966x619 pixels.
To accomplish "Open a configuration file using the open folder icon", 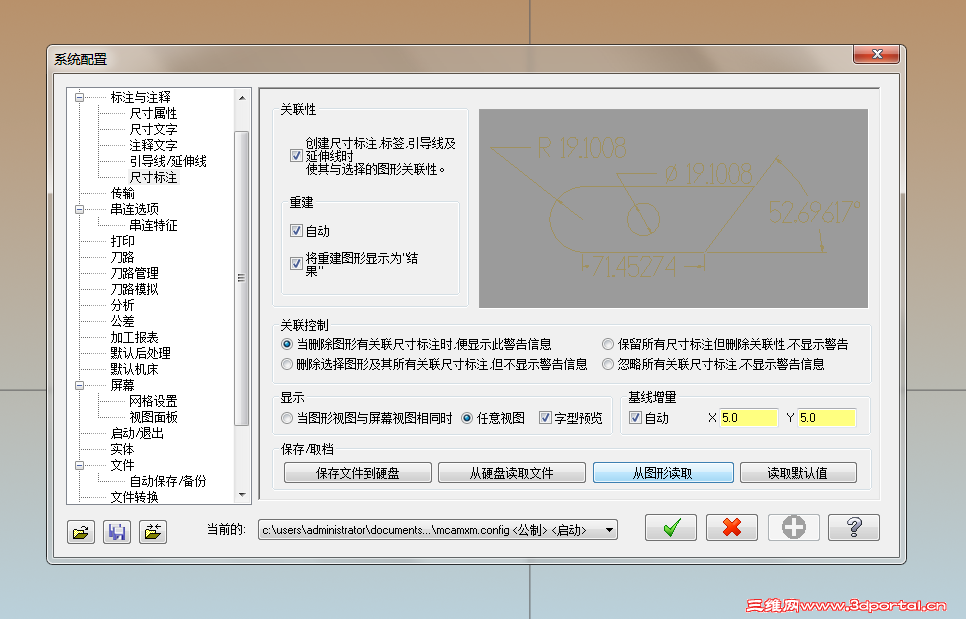I will [x=80, y=532].
